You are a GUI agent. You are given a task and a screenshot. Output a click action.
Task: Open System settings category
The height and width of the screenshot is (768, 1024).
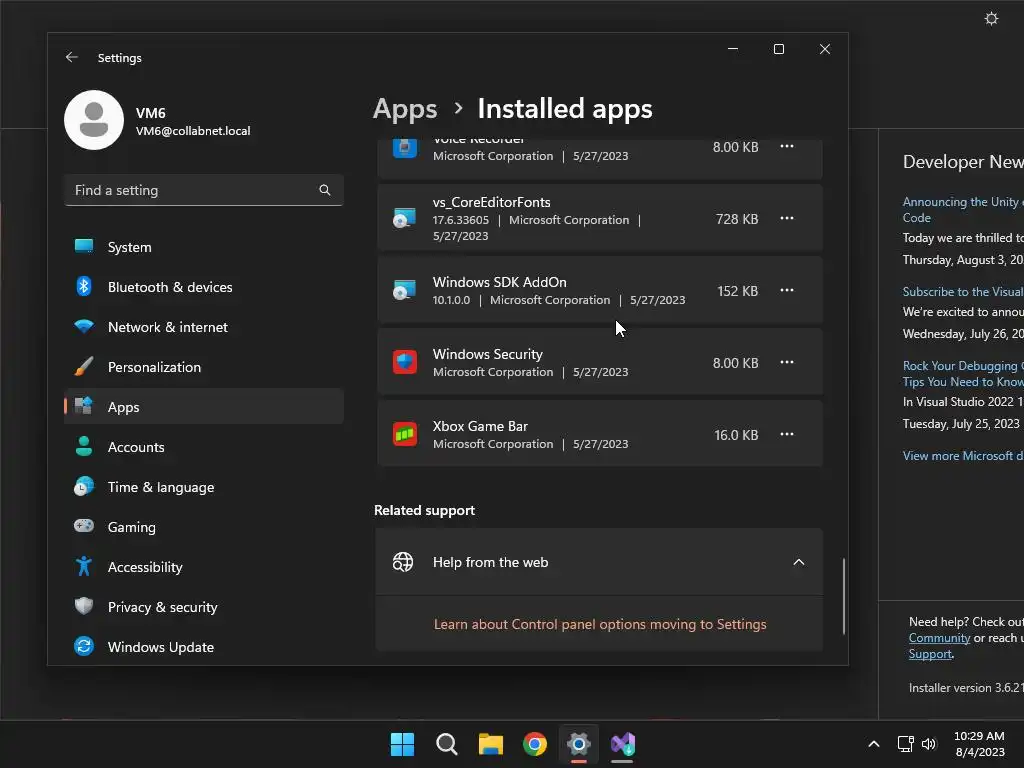(204, 247)
